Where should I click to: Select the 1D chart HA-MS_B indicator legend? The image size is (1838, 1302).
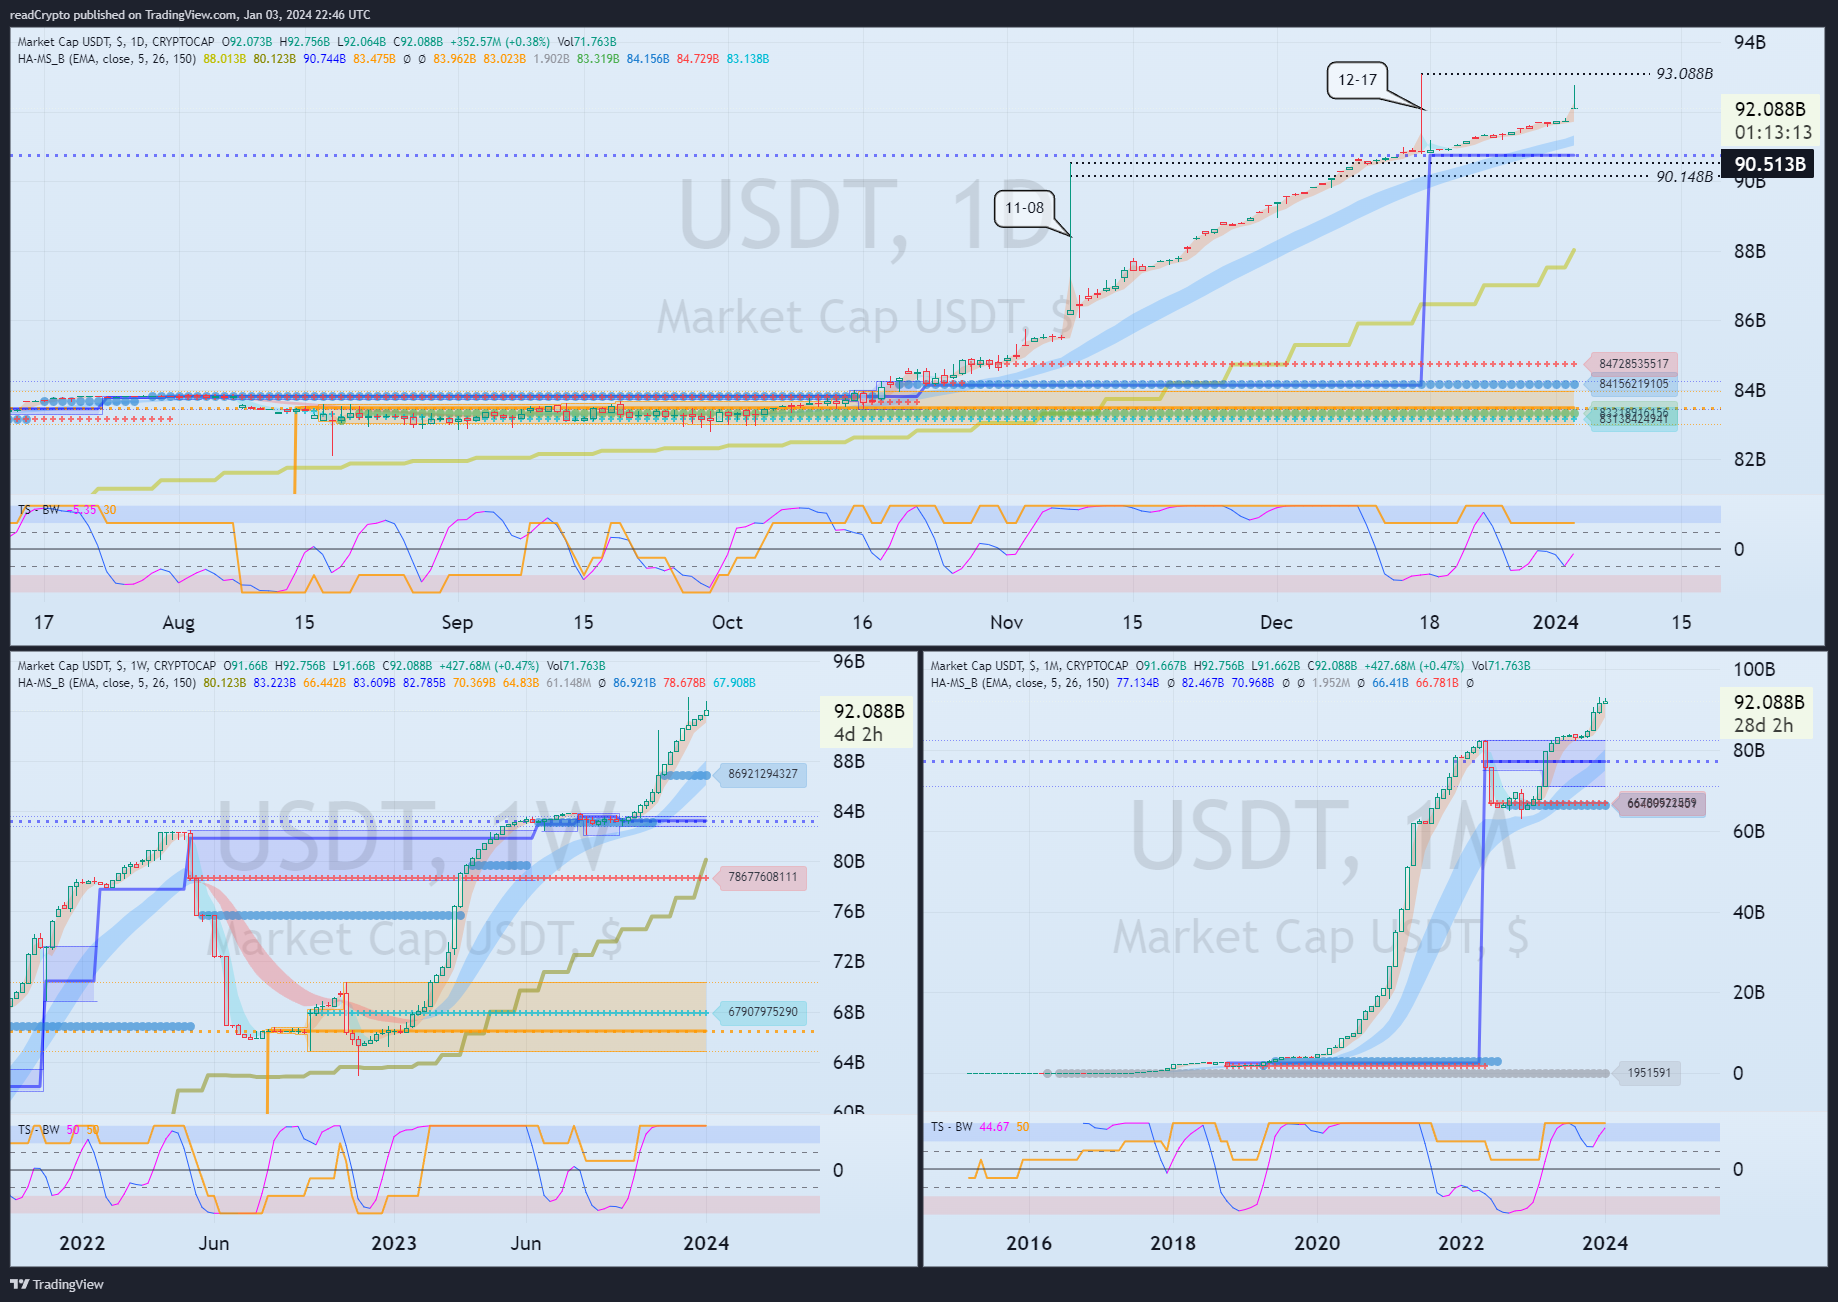point(393,59)
